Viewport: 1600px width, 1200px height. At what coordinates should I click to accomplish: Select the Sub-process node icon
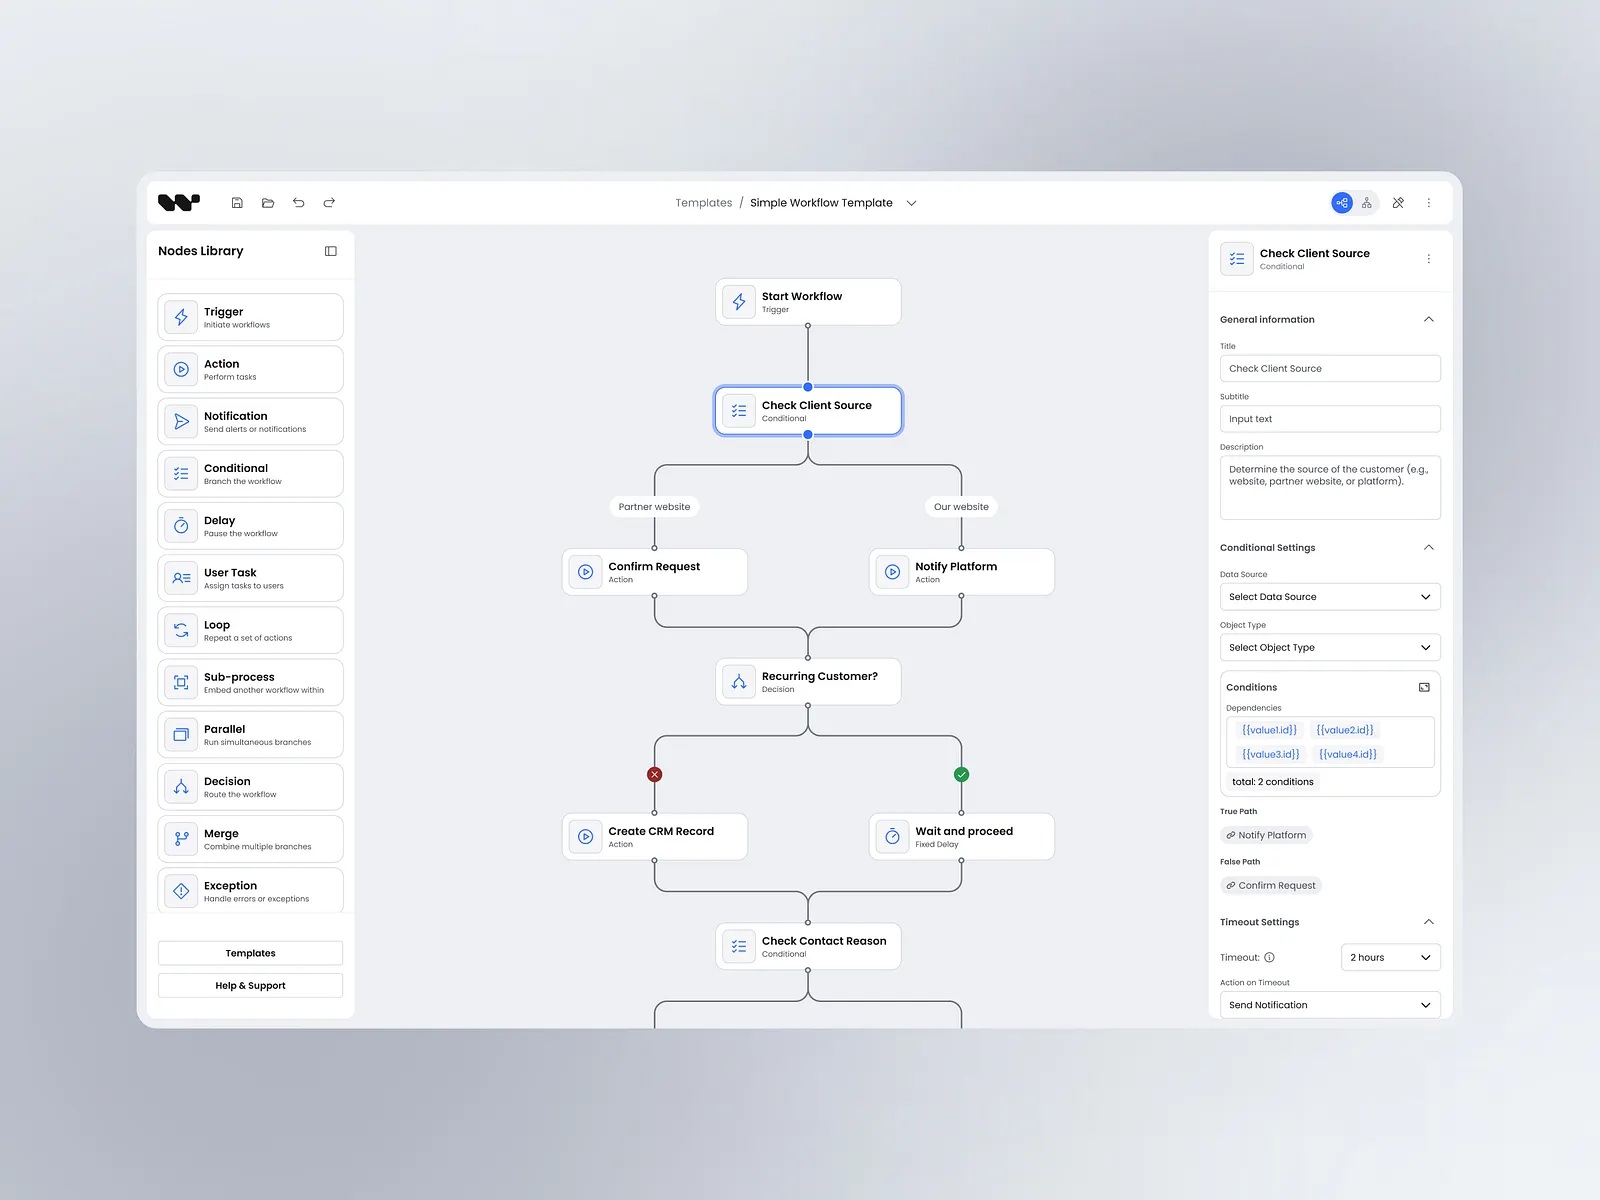[181, 682]
